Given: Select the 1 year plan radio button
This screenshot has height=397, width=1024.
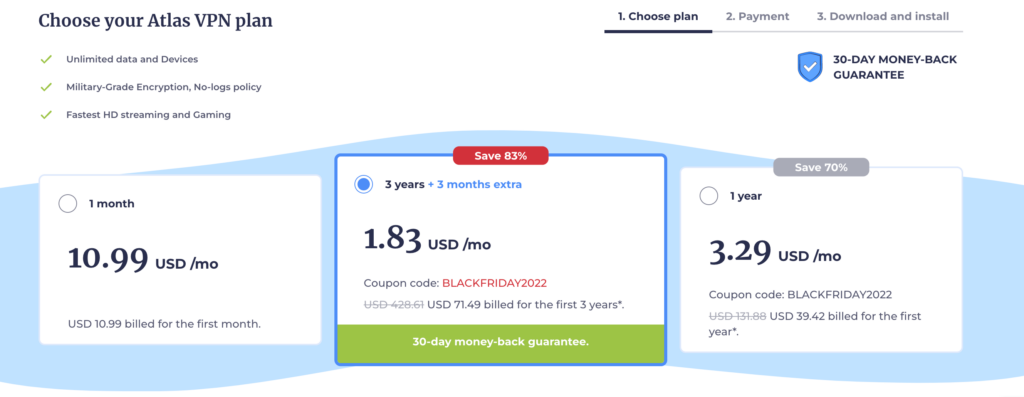Looking at the screenshot, I should click(x=709, y=196).
